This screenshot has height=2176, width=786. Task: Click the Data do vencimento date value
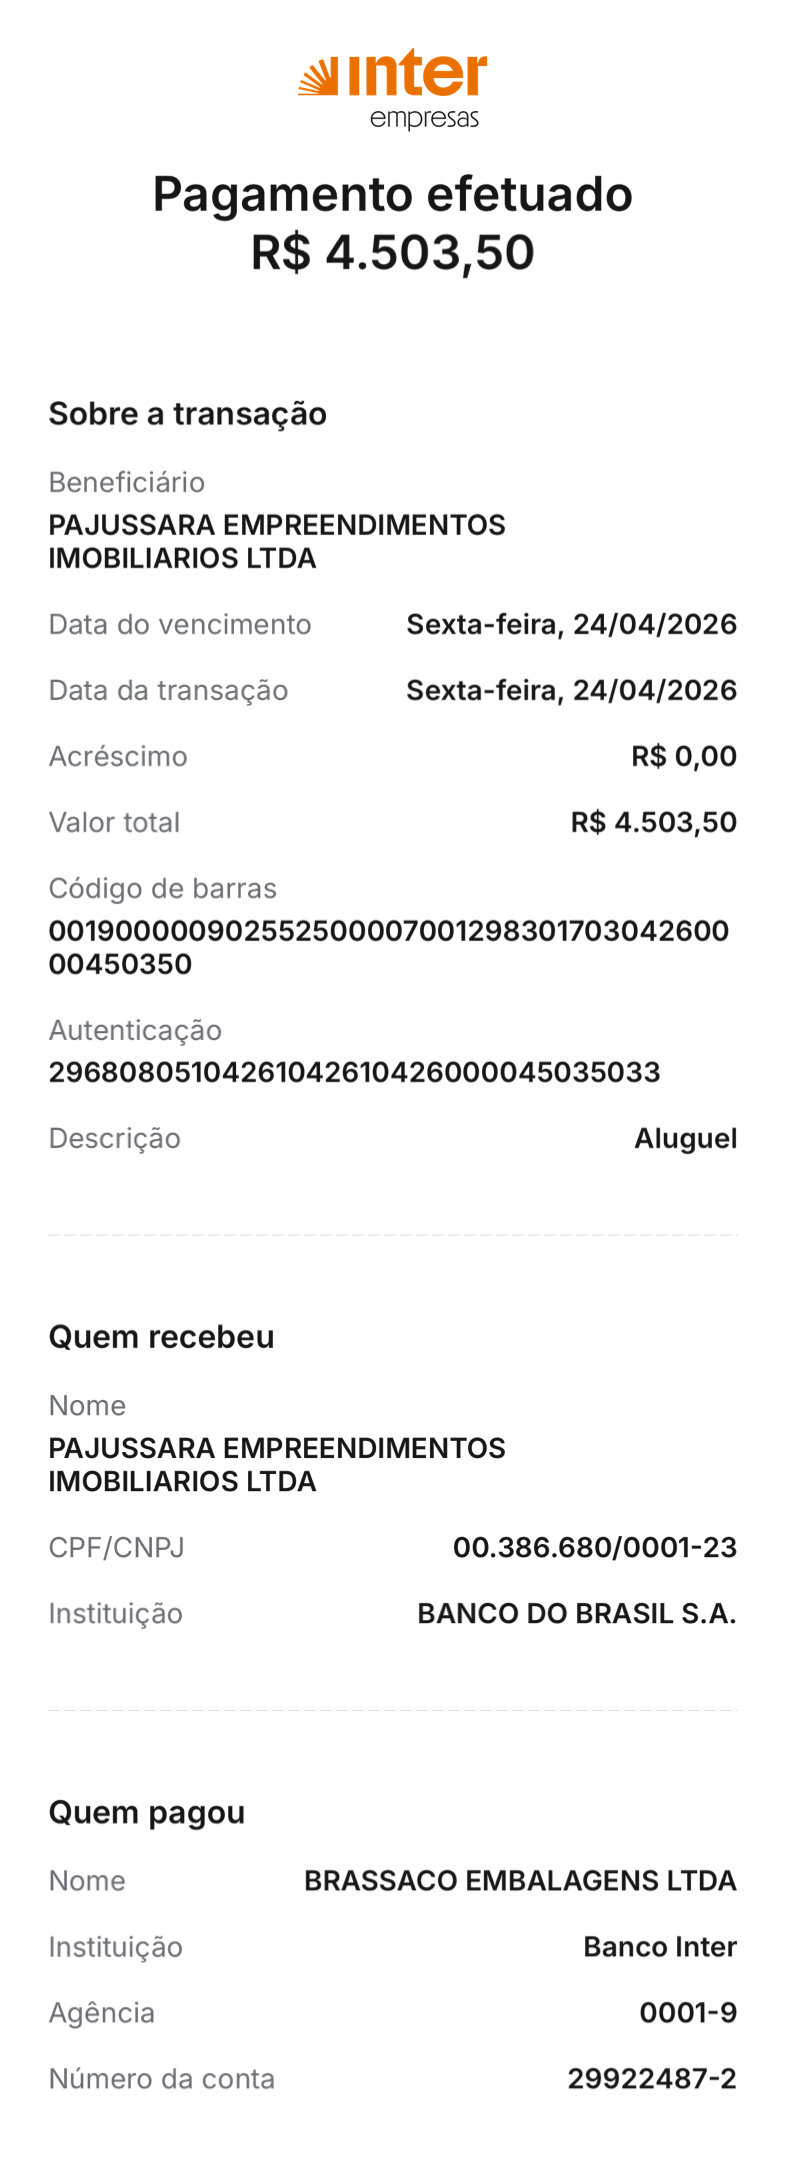click(571, 625)
